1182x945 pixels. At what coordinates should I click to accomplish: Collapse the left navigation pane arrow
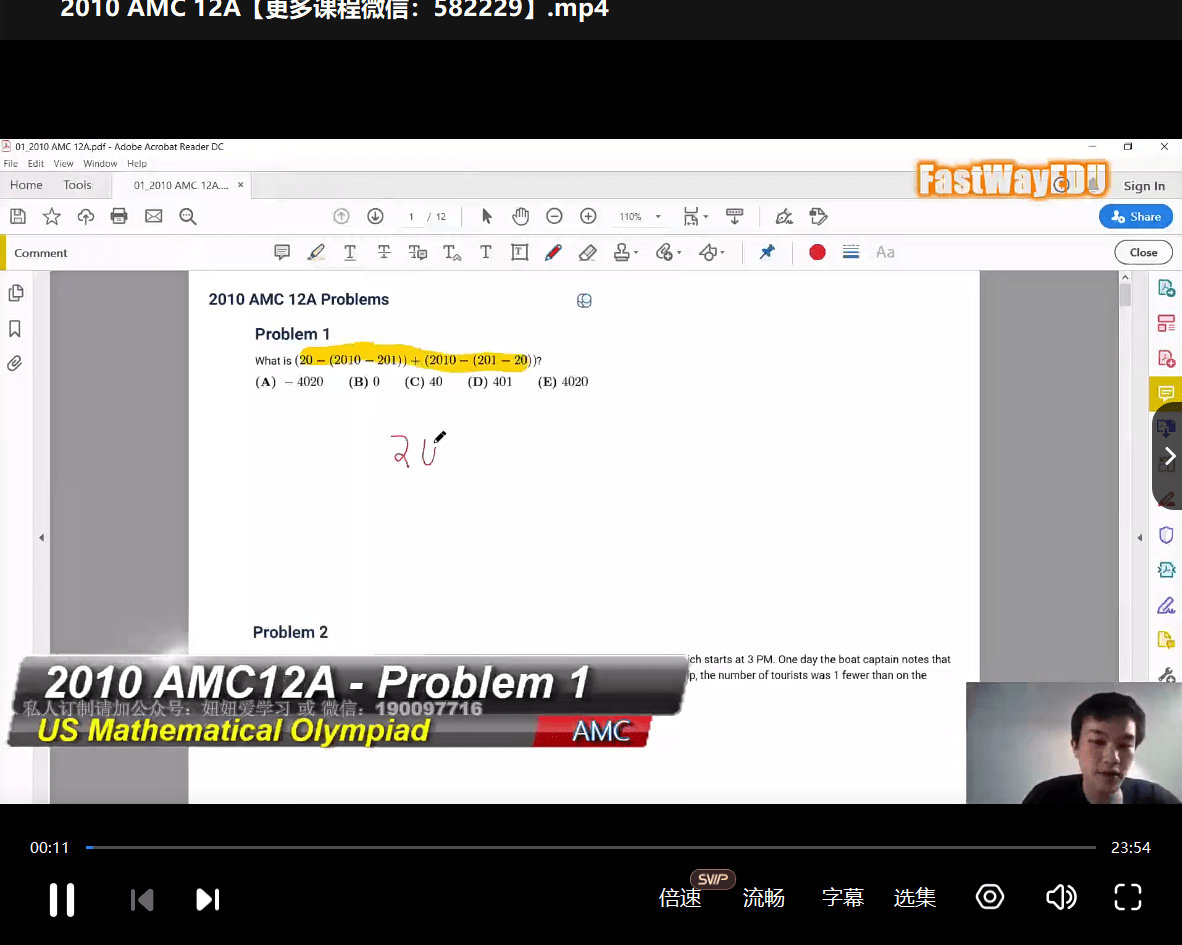click(x=41, y=537)
